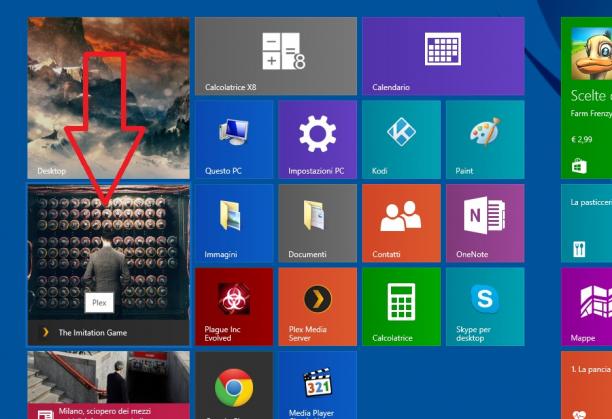The height and width of the screenshot is (419, 612).
Task: Open Impostazioni PC gear tile
Action: coord(317,140)
